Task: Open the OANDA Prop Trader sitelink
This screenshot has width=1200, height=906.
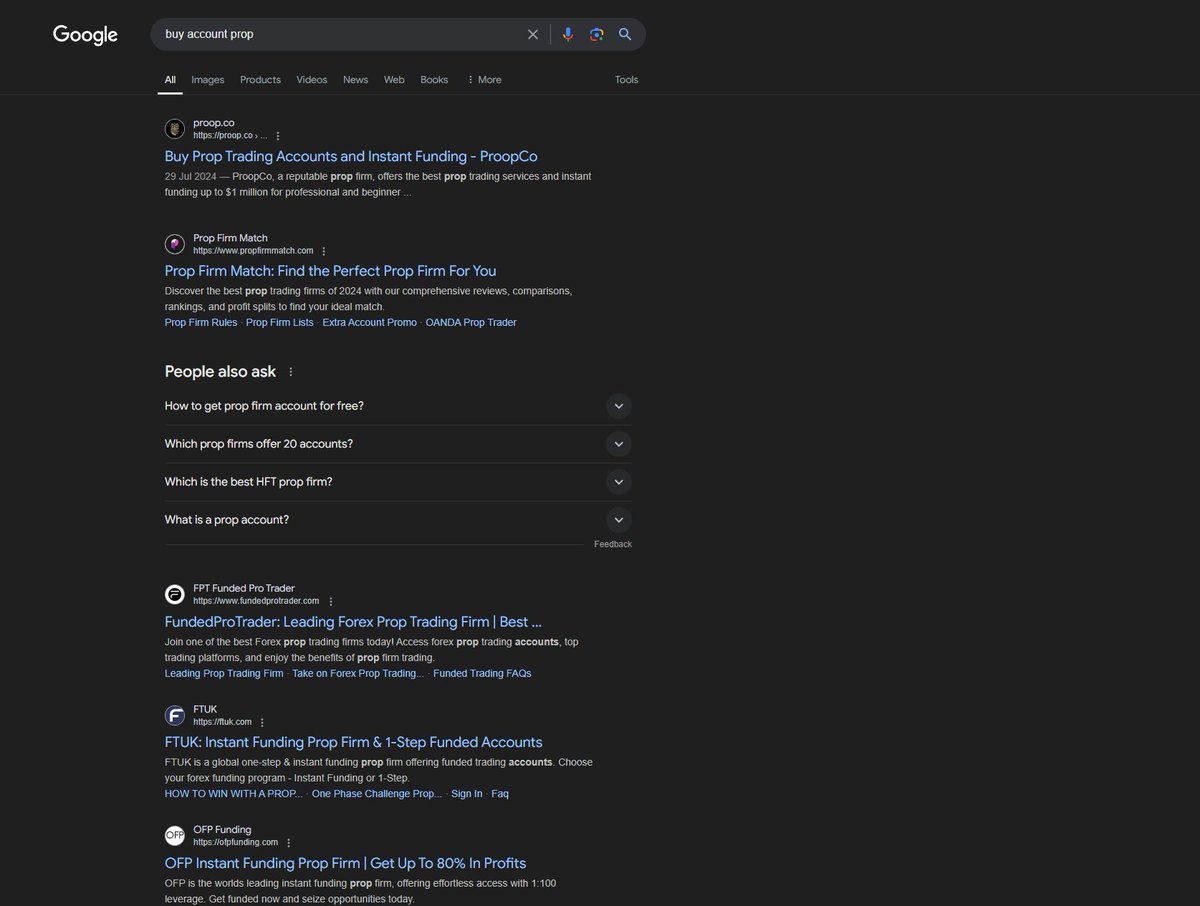Action: tap(471, 323)
